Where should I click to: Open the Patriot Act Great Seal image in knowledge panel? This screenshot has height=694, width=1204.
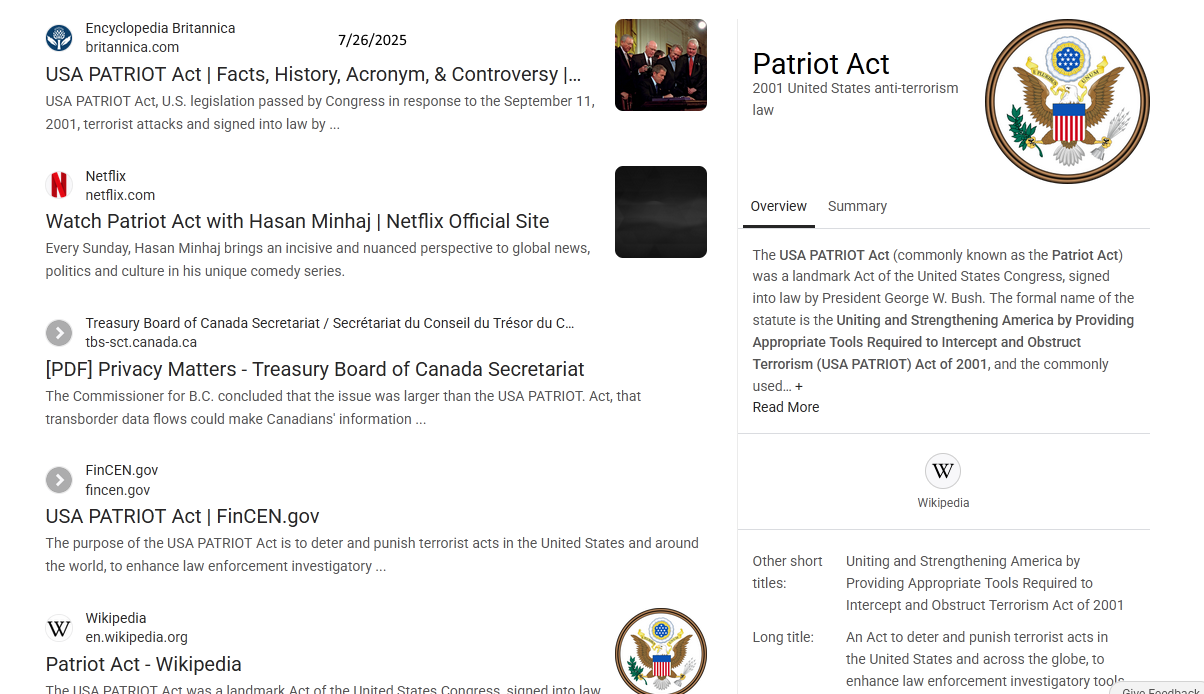click(1067, 101)
